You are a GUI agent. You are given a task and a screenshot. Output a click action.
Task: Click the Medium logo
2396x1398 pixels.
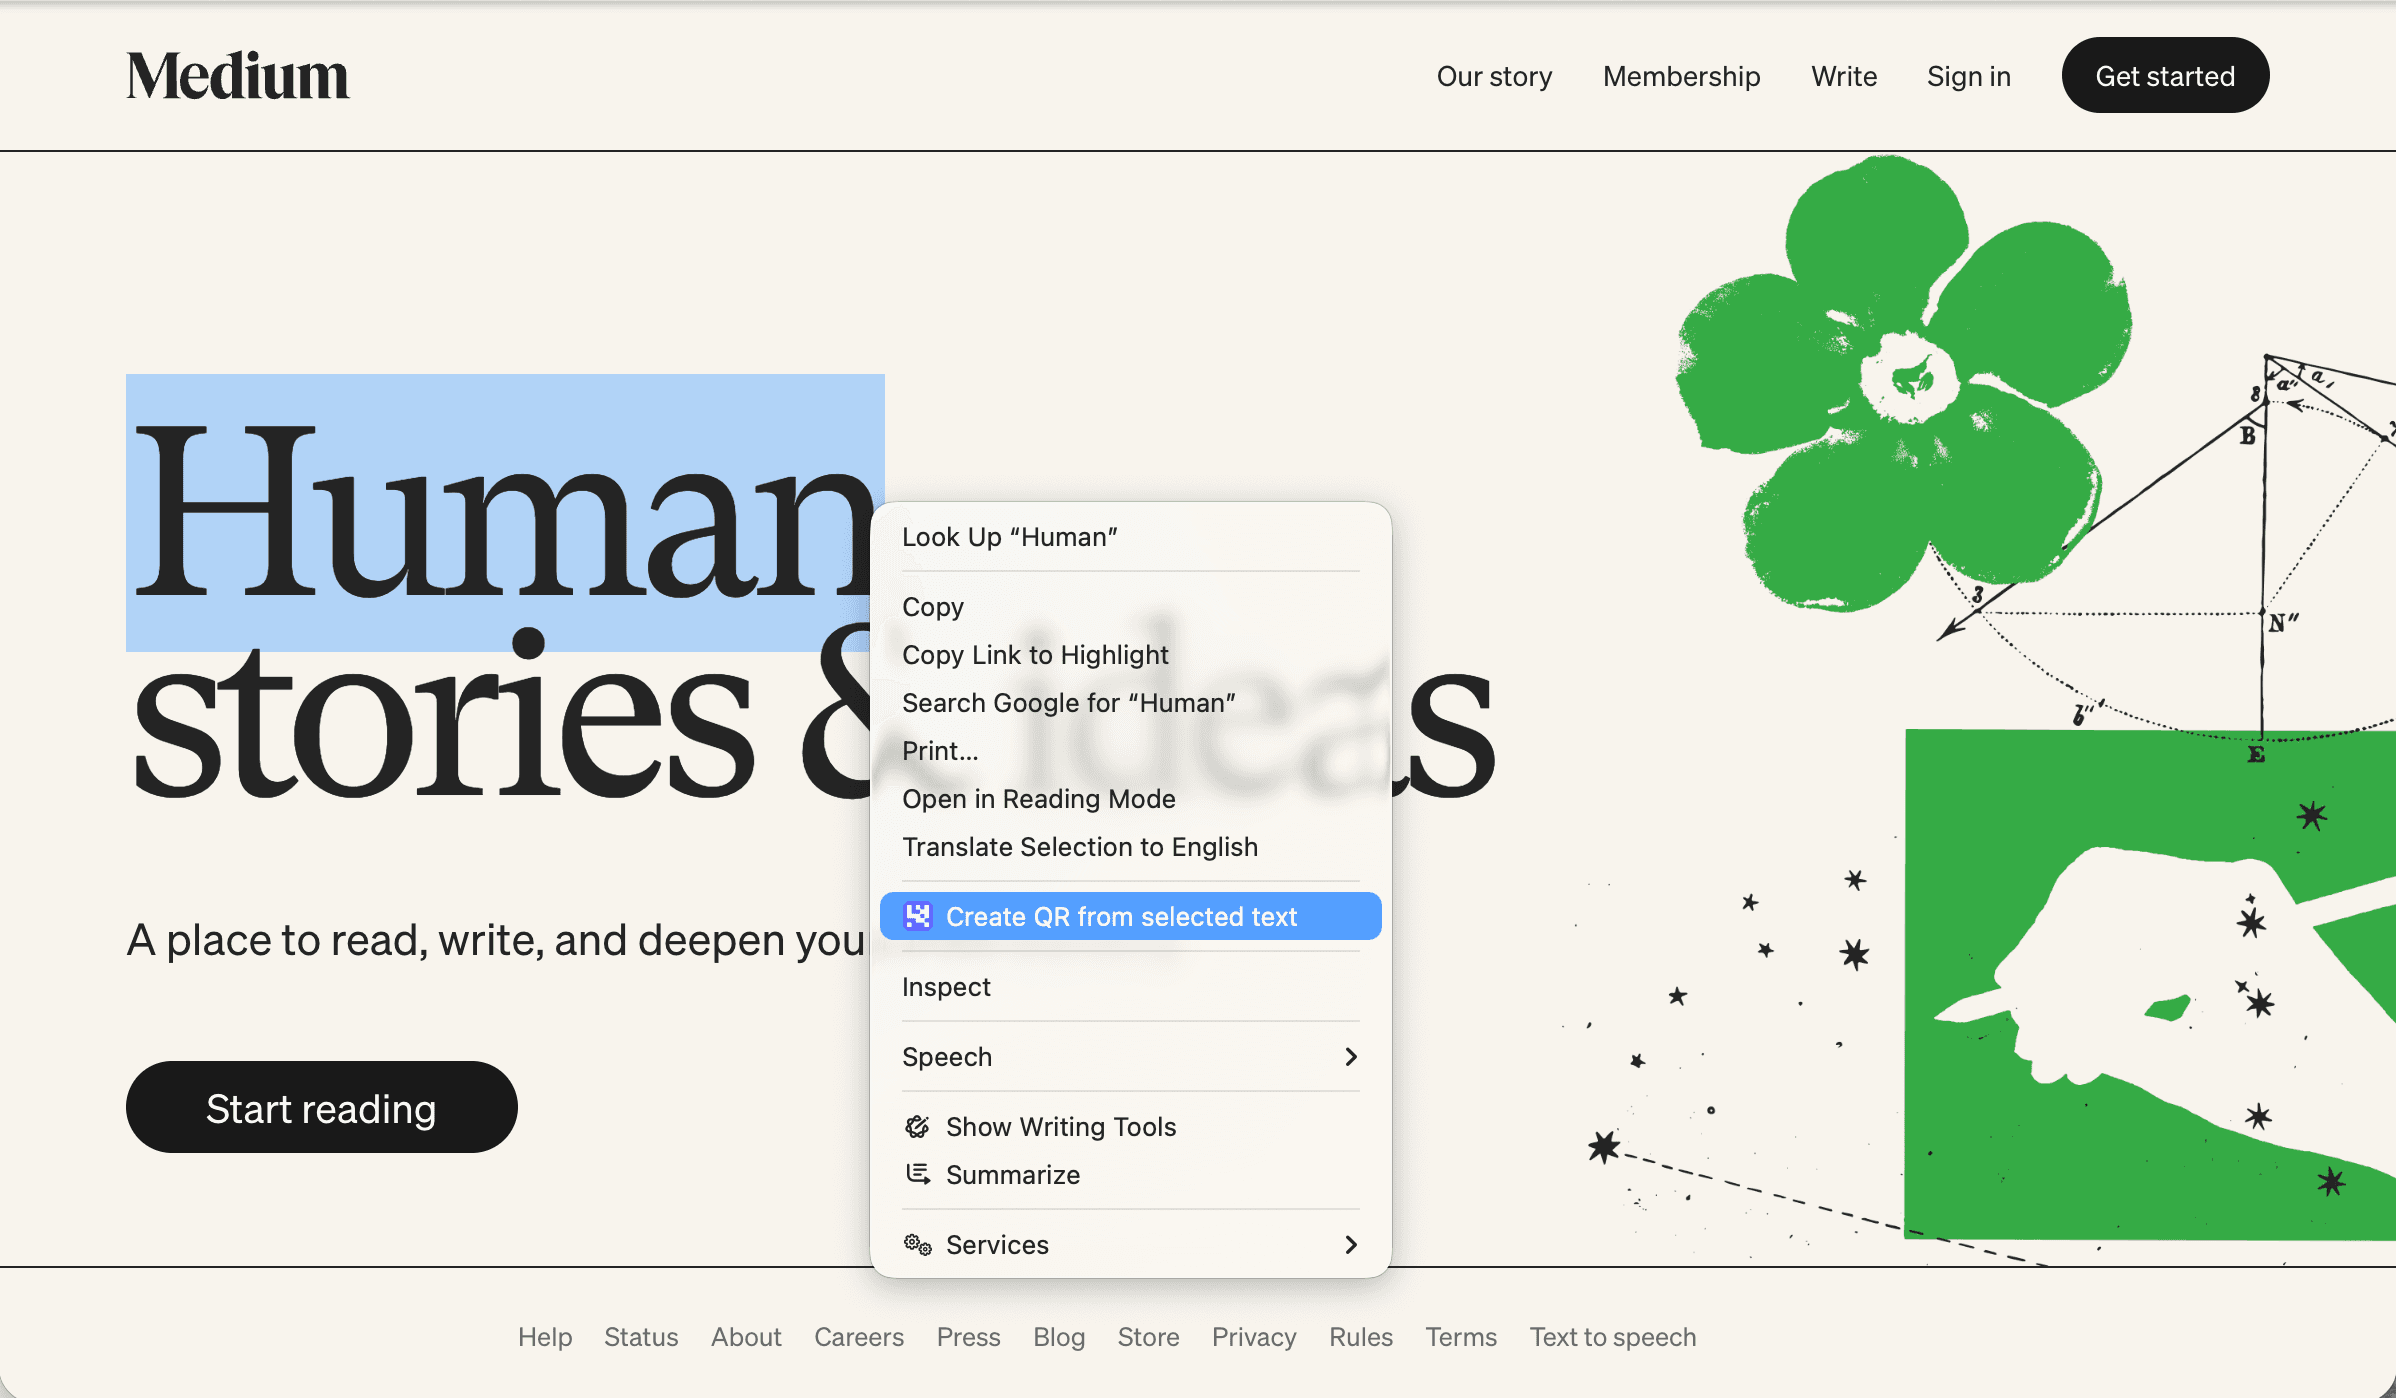pos(238,76)
